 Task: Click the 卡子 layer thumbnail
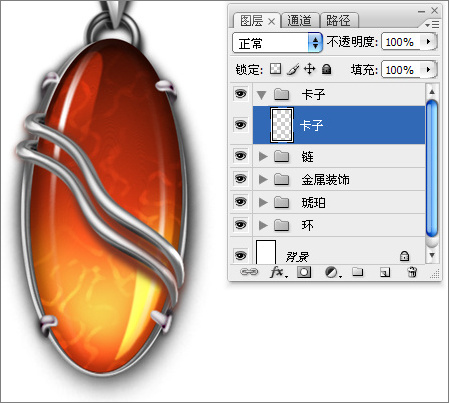(x=282, y=125)
